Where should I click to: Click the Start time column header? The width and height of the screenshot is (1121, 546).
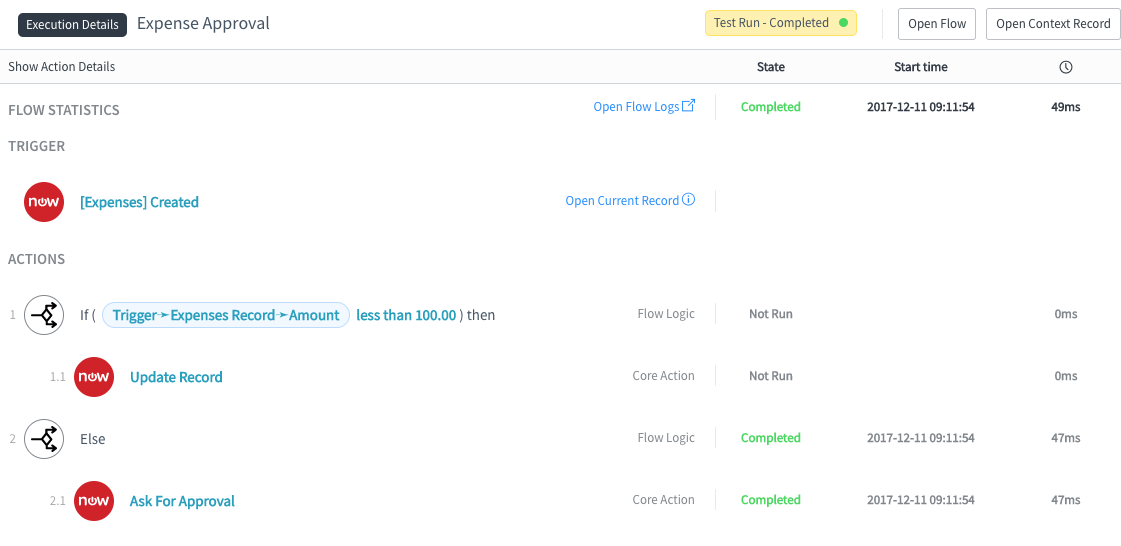[921, 66]
